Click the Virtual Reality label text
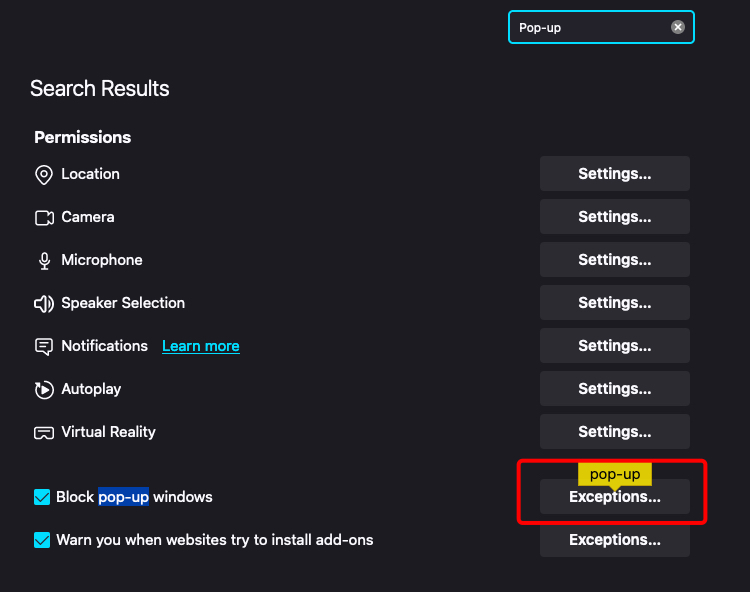Viewport: 750px width, 592px height. pyautogui.click(x=109, y=432)
